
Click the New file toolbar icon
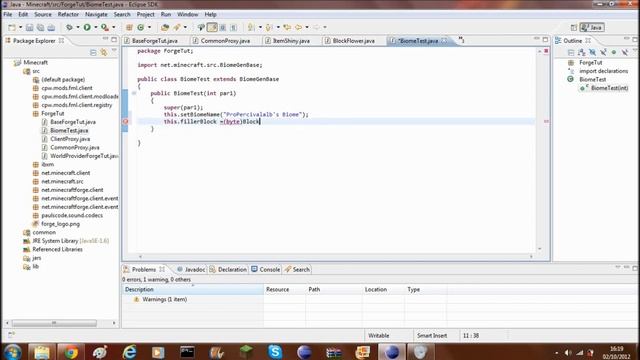pyautogui.click(x=12, y=27)
